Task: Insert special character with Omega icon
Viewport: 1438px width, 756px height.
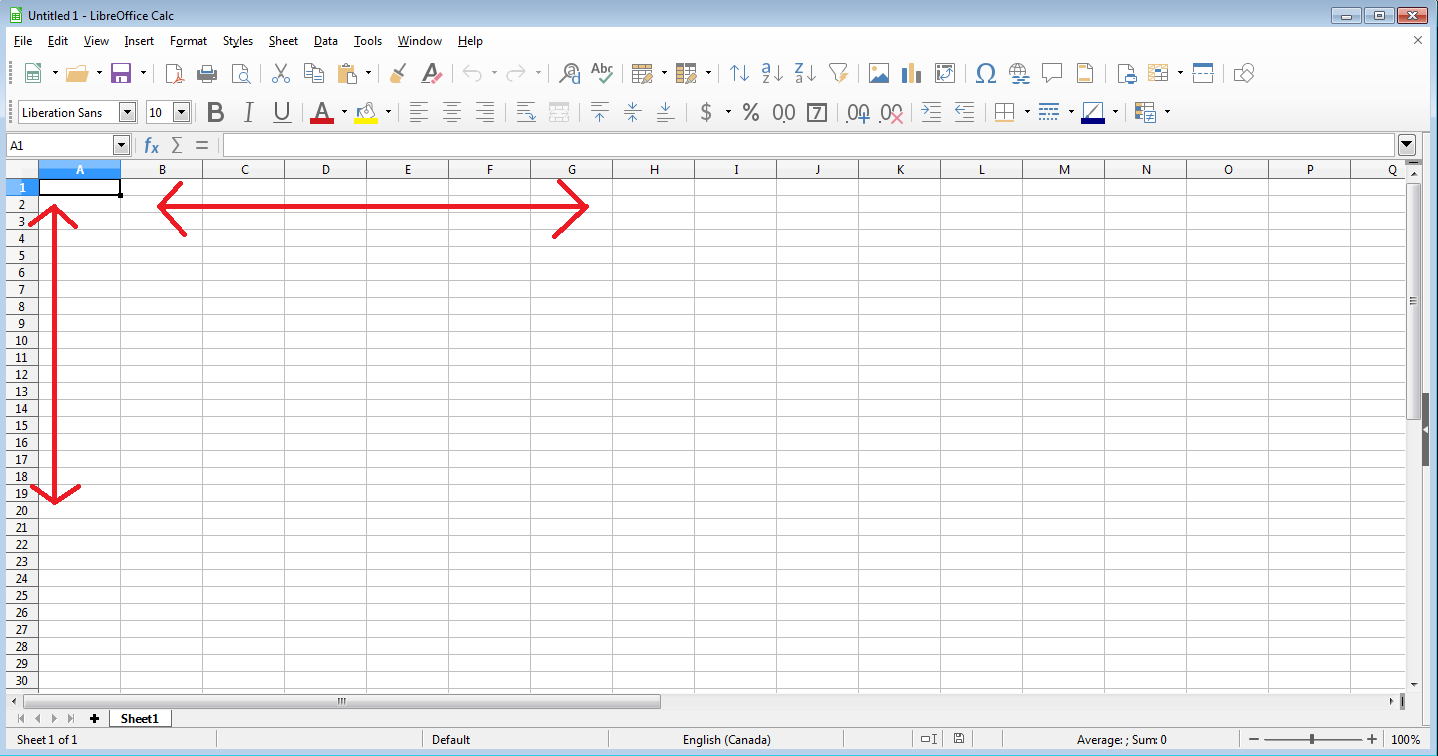Action: pos(985,73)
